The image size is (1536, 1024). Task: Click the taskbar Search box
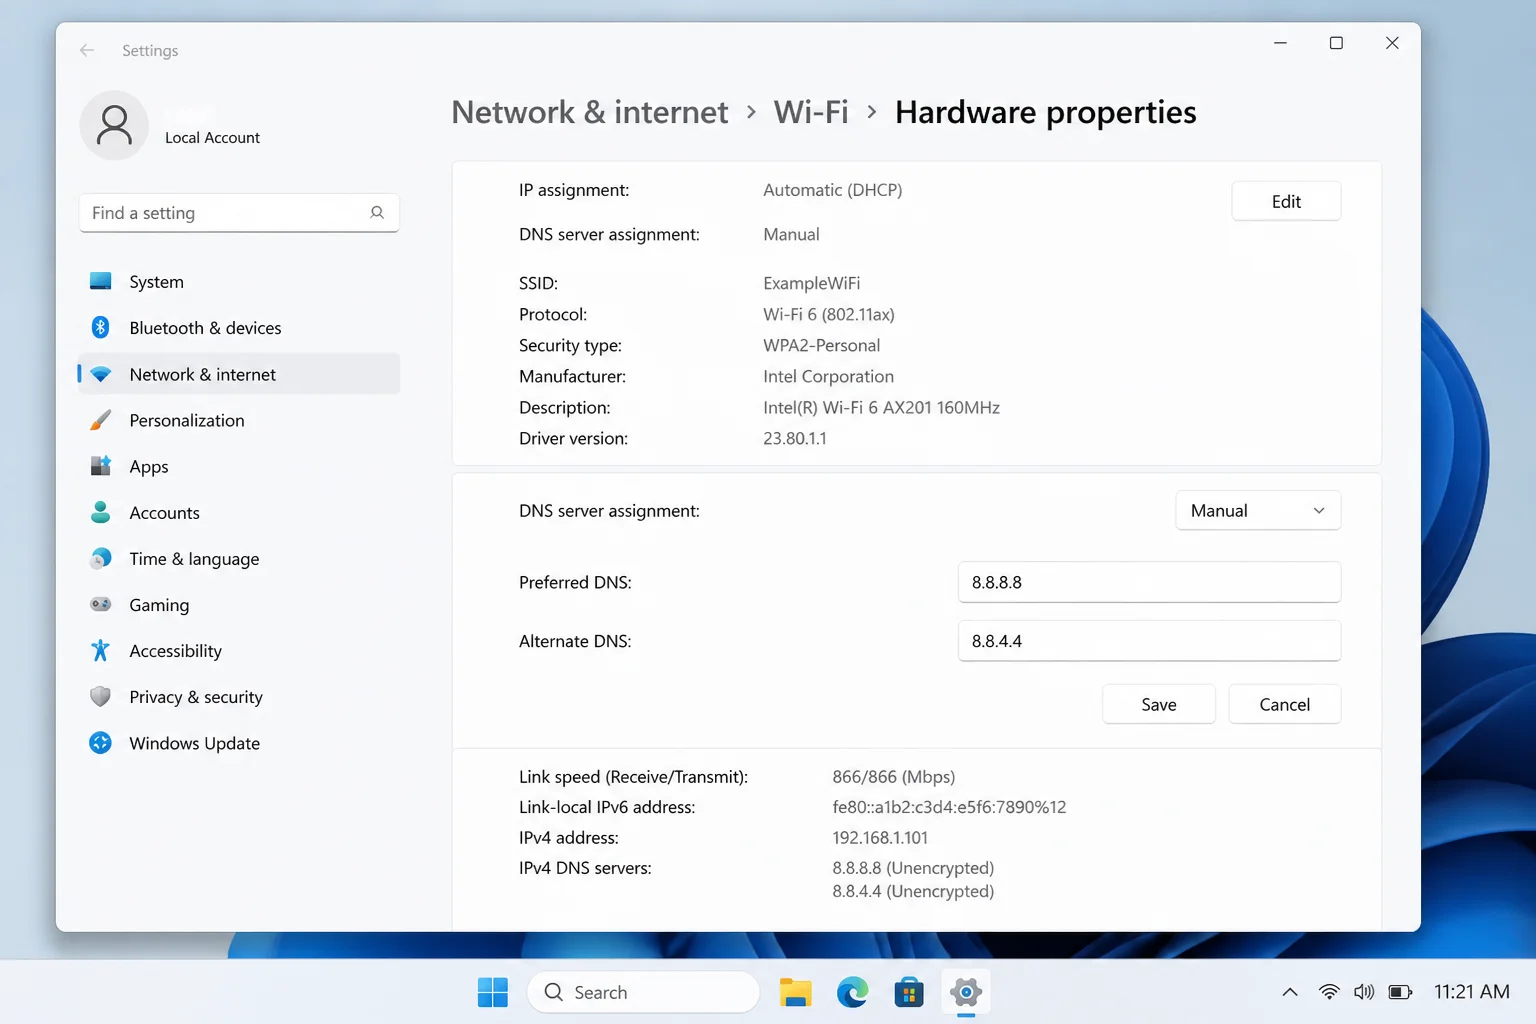click(x=644, y=992)
